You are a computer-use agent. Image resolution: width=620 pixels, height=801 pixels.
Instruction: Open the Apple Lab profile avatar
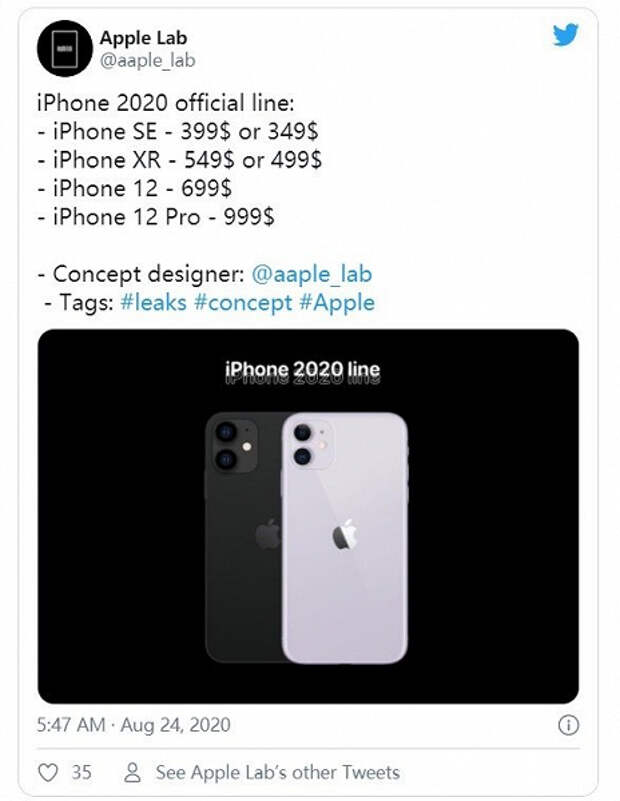pyautogui.click(x=64, y=49)
